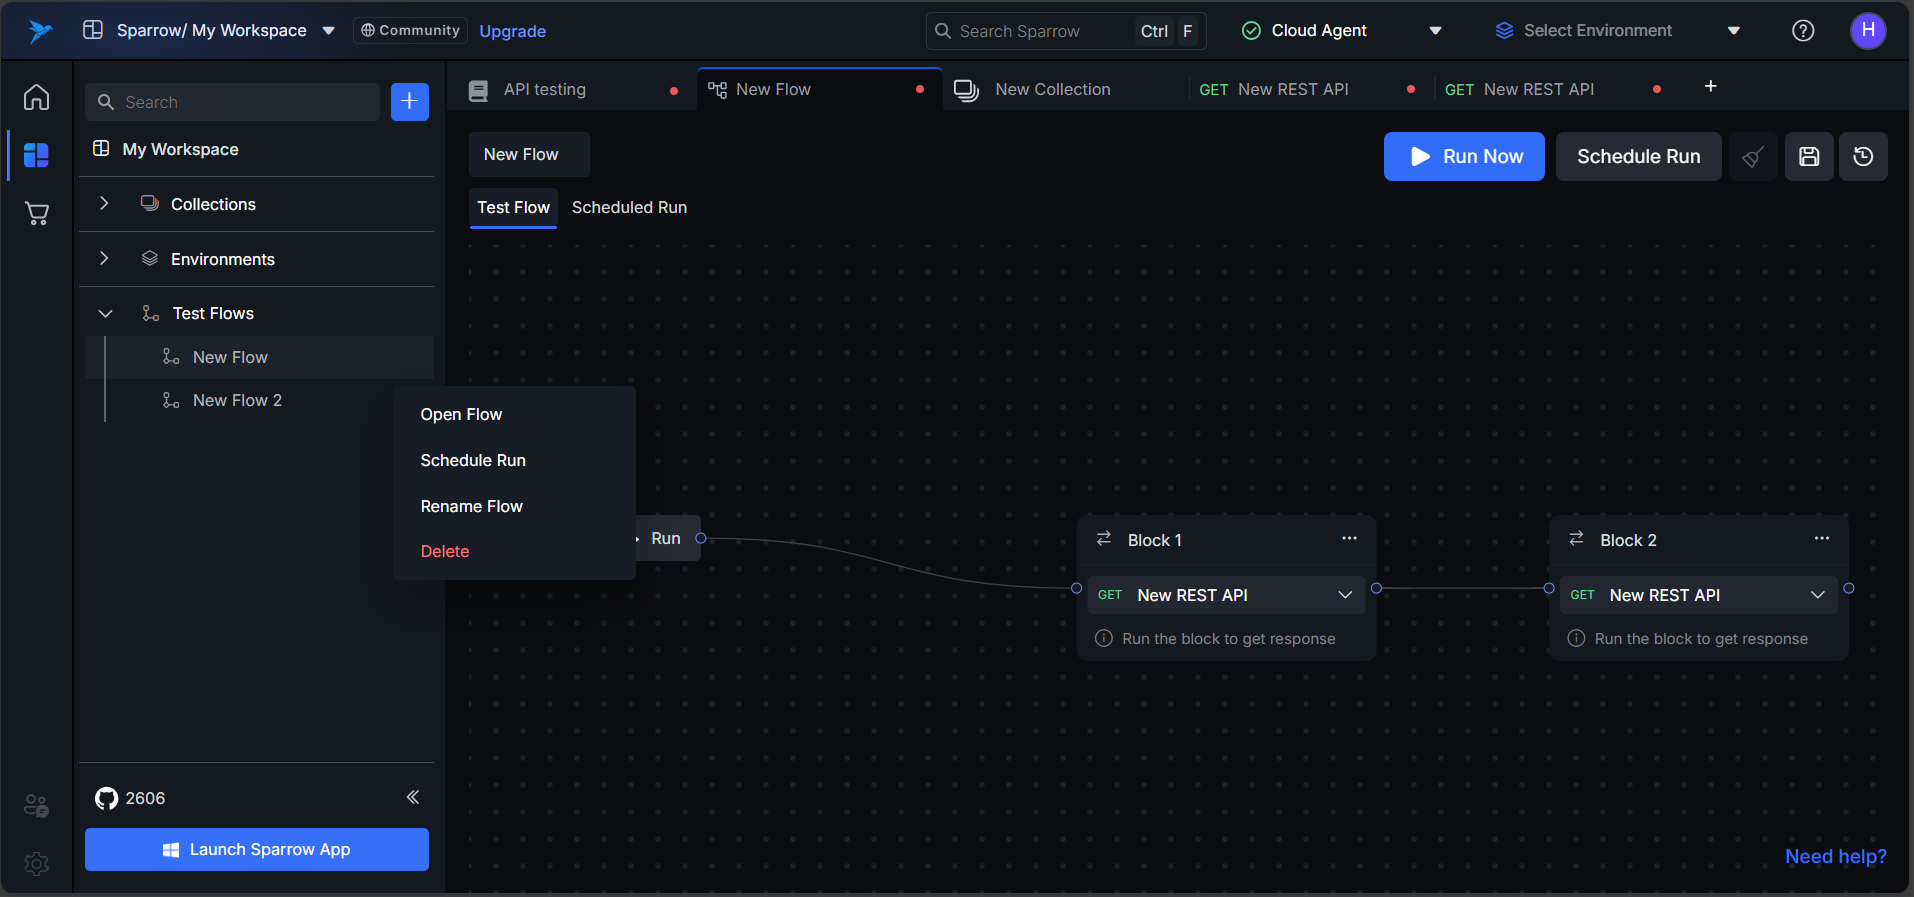The image size is (1914, 897).
Task: Expand the Environments tree section
Action: tap(104, 259)
